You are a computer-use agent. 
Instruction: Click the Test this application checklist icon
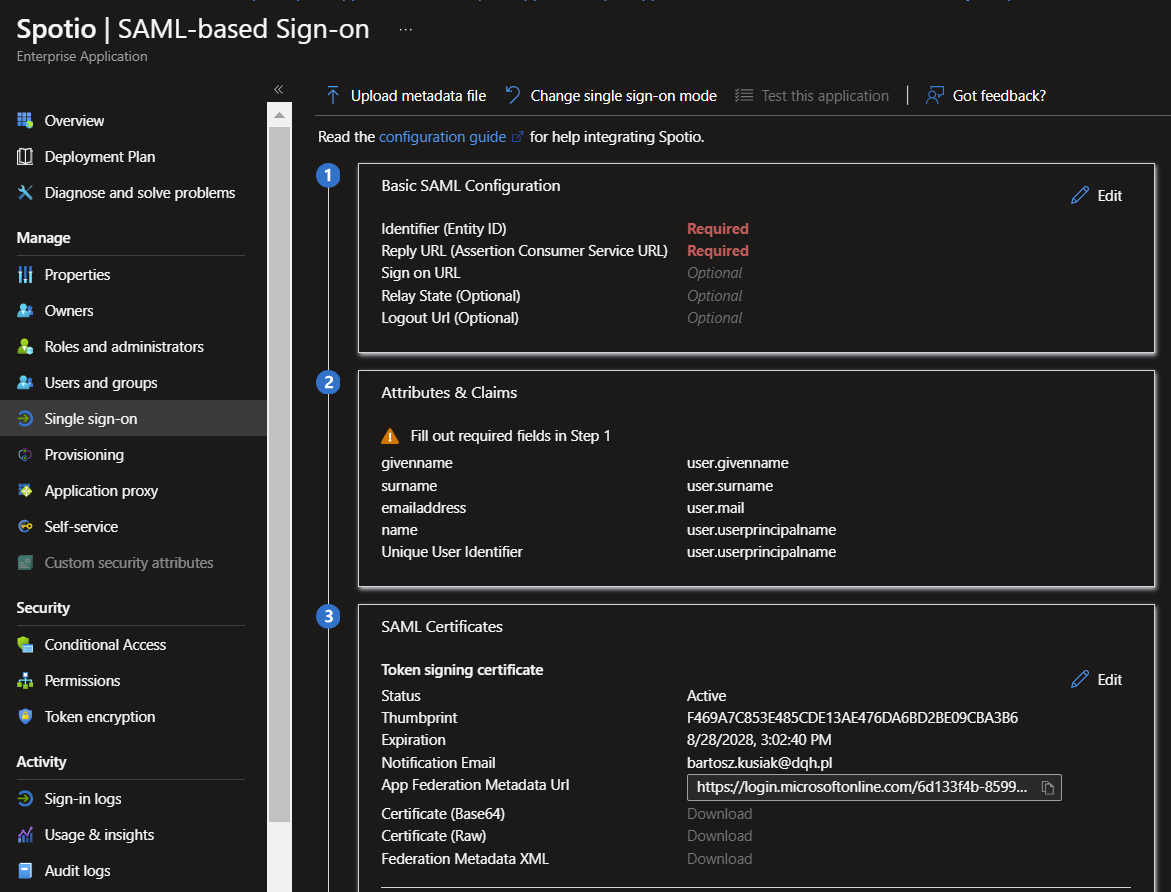click(x=744, y=95)
